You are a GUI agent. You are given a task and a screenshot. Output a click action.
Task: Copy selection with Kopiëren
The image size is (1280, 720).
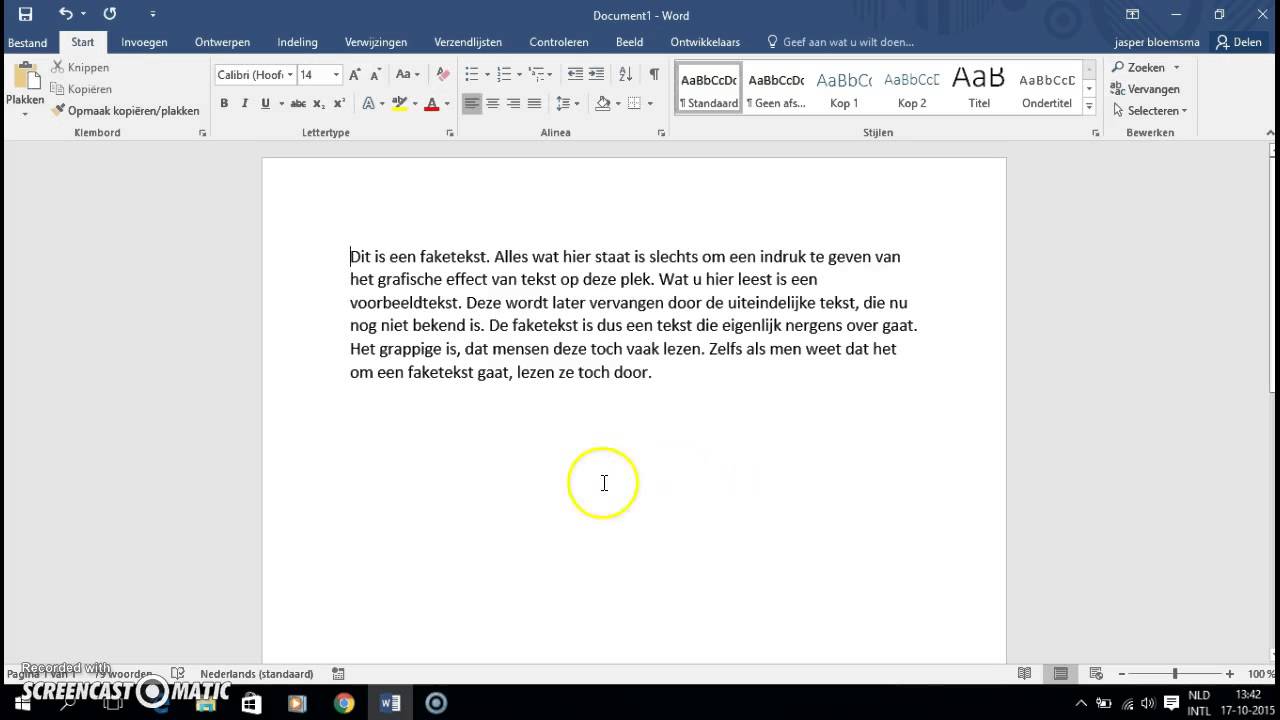[81, 89]
